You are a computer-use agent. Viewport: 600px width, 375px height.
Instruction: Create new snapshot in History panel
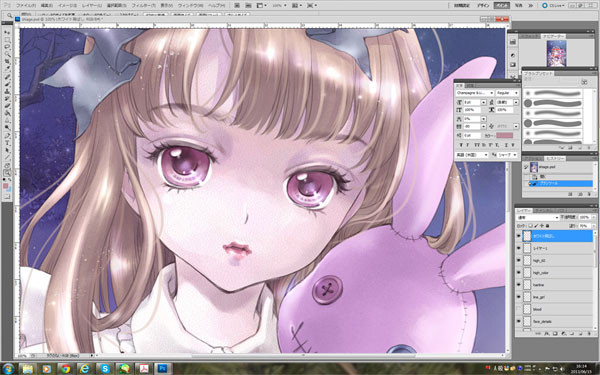(x=580, y=194)
